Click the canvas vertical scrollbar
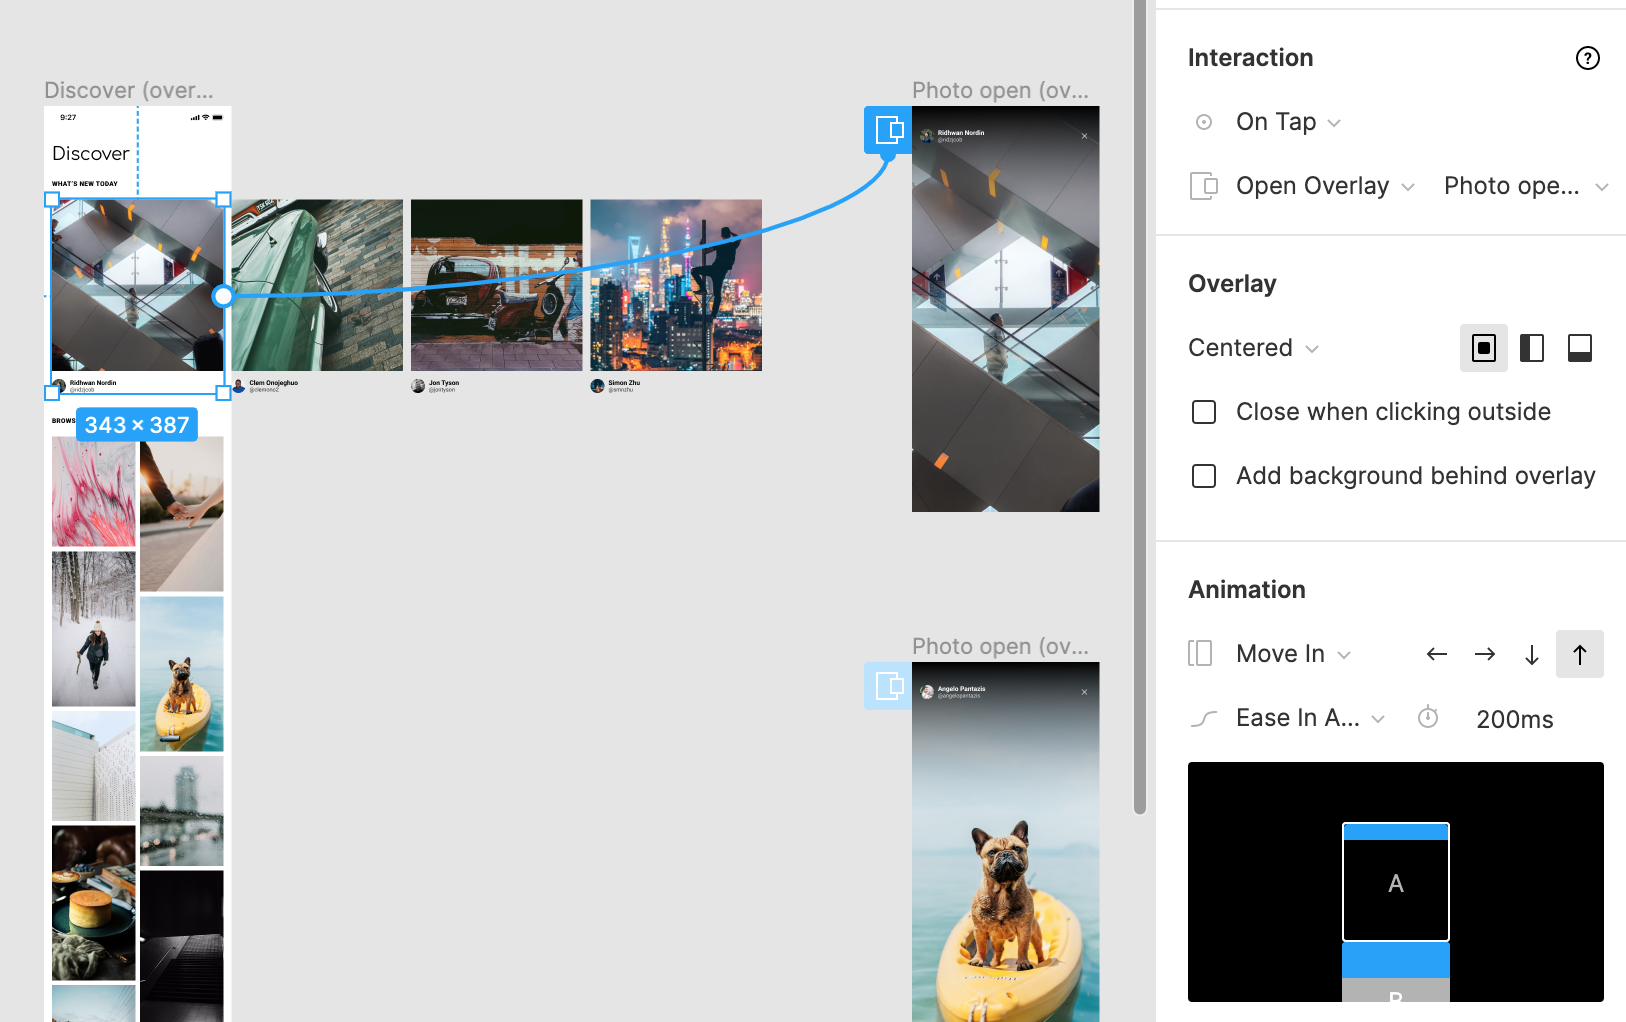 pyautogui.click(x=1139, y=400)
